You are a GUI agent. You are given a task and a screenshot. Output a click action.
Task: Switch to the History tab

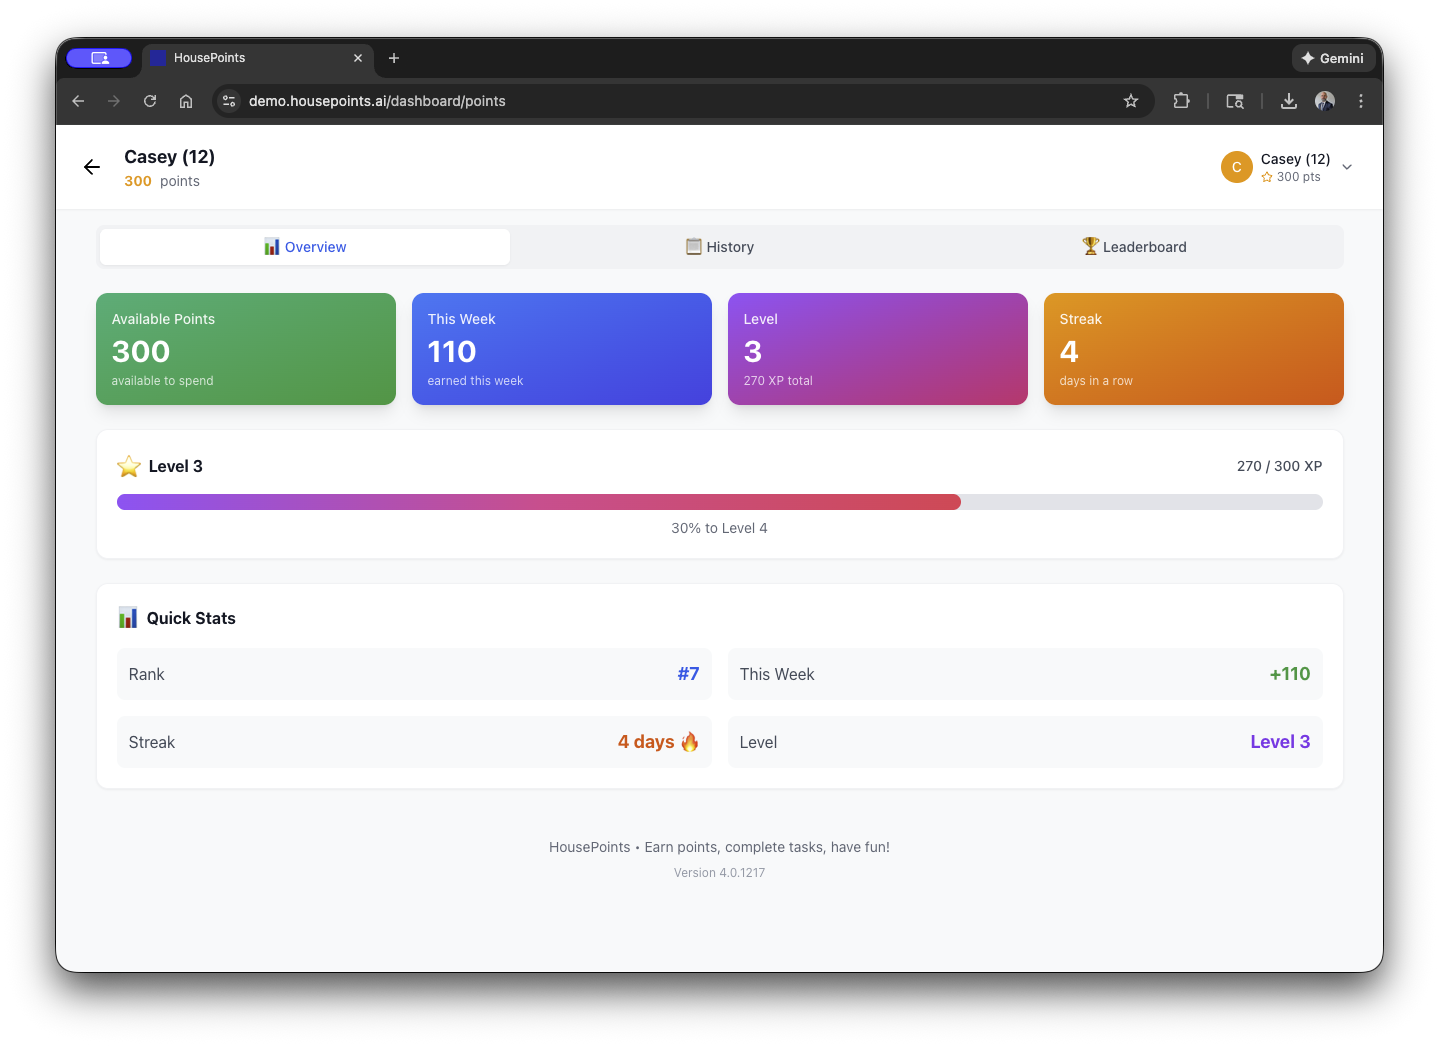pos(720,247)
